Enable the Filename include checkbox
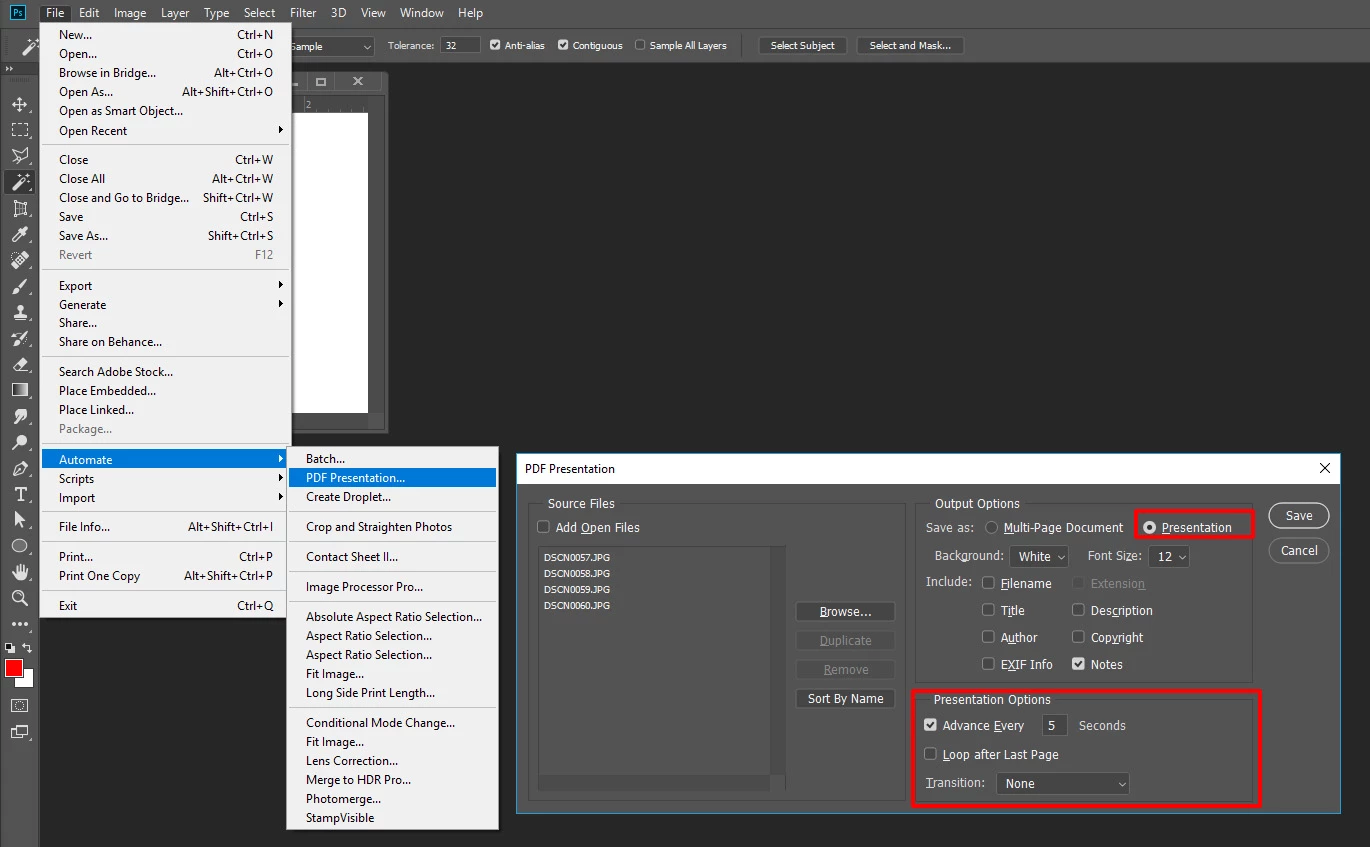 click(x=988, y=583)
